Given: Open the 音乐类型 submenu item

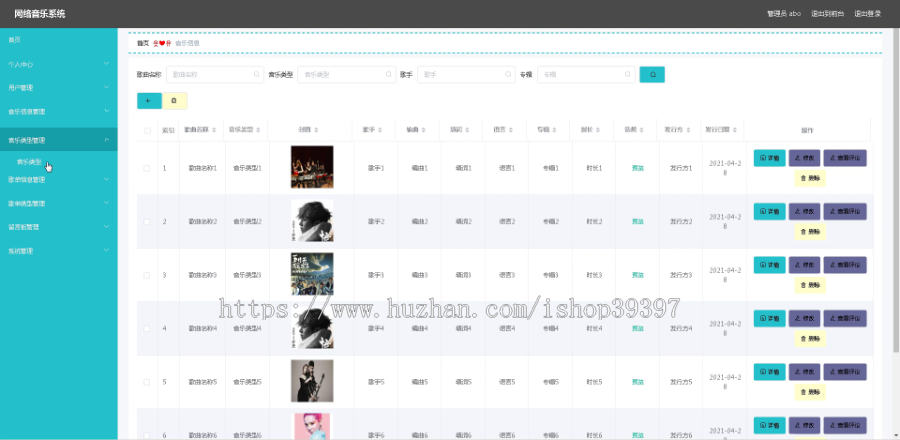Looking at the screenshot, I should pos(29,162).
